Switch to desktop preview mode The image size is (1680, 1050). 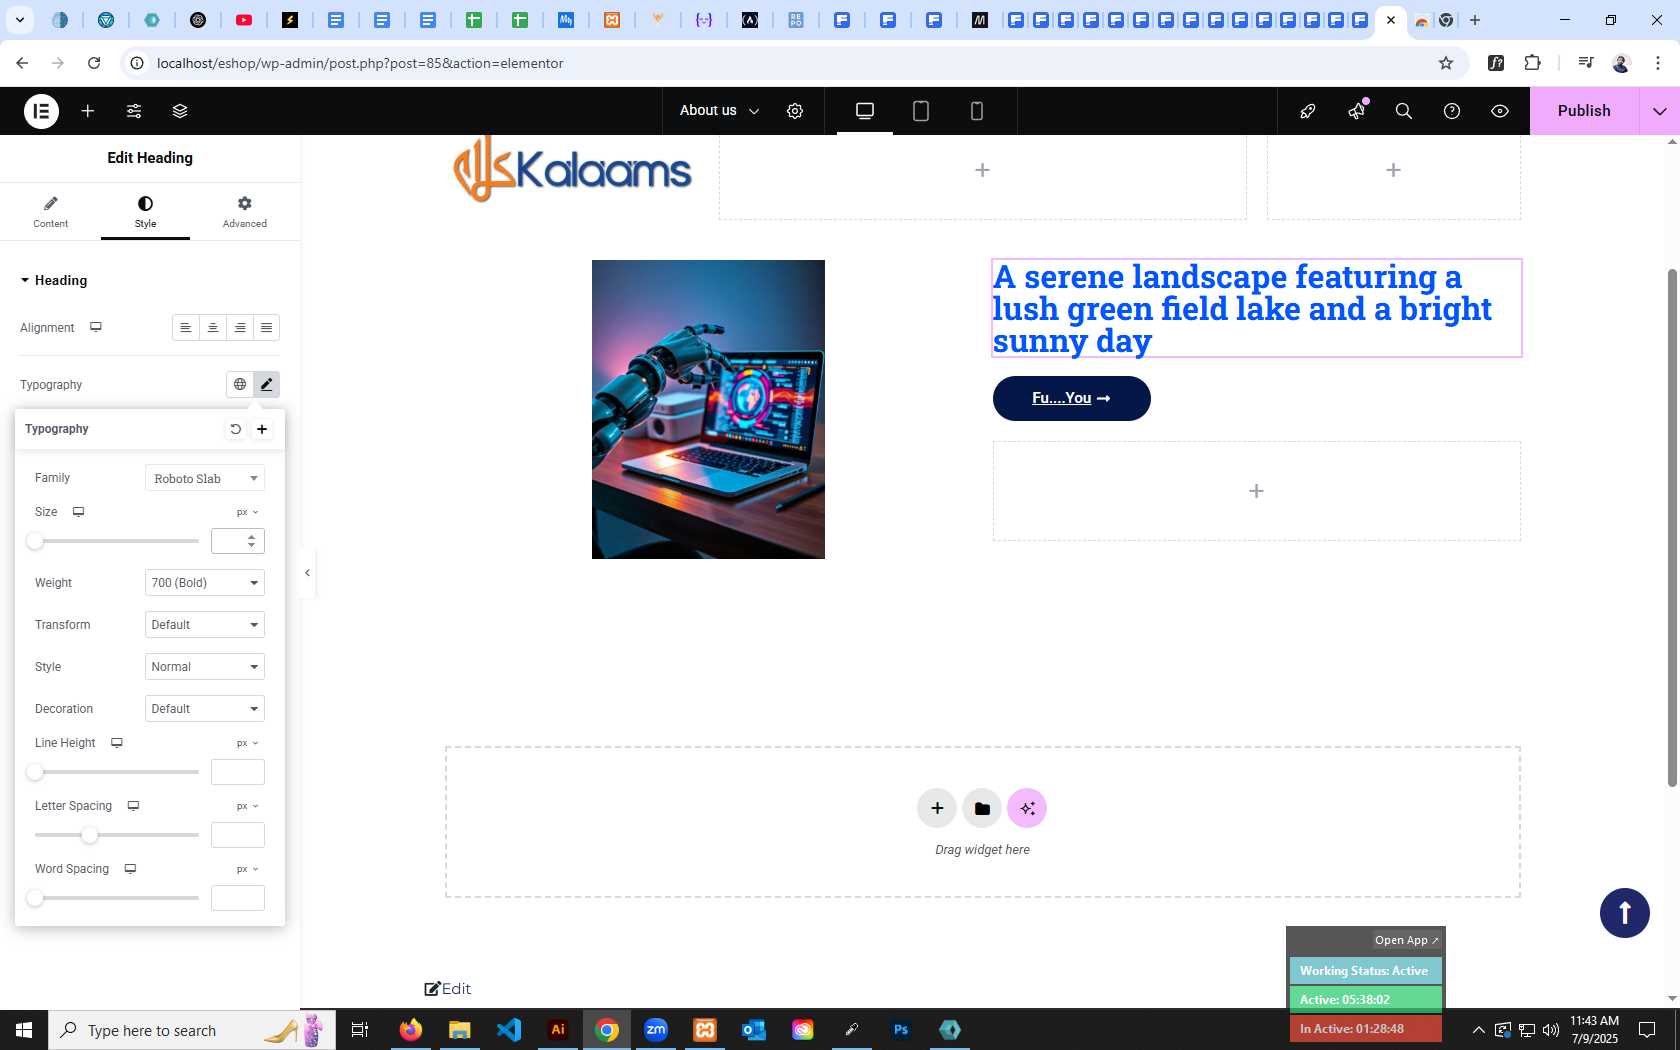(865, 111)
